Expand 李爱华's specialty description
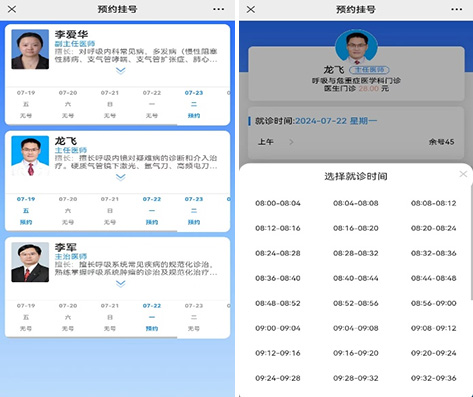 121,70
